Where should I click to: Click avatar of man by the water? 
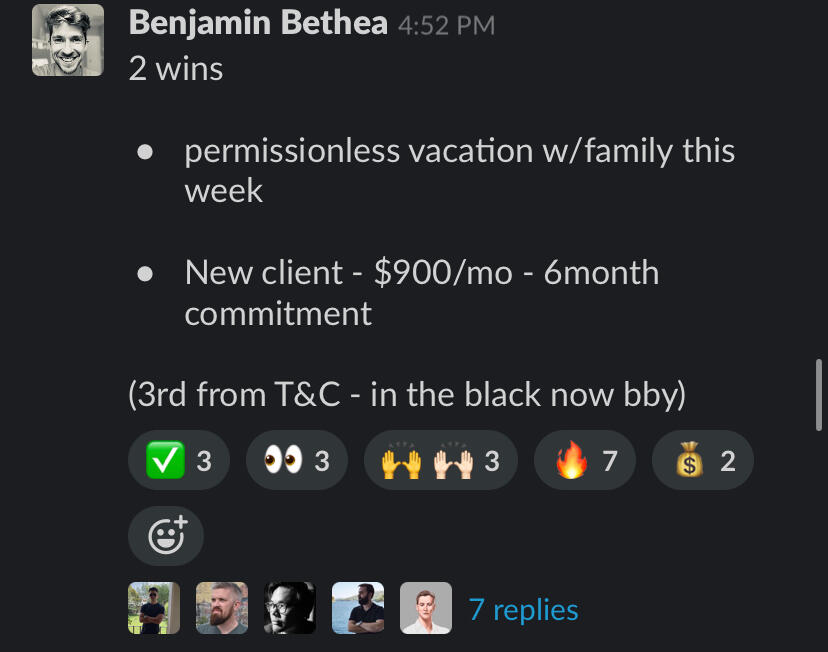(x=358, y=608)
